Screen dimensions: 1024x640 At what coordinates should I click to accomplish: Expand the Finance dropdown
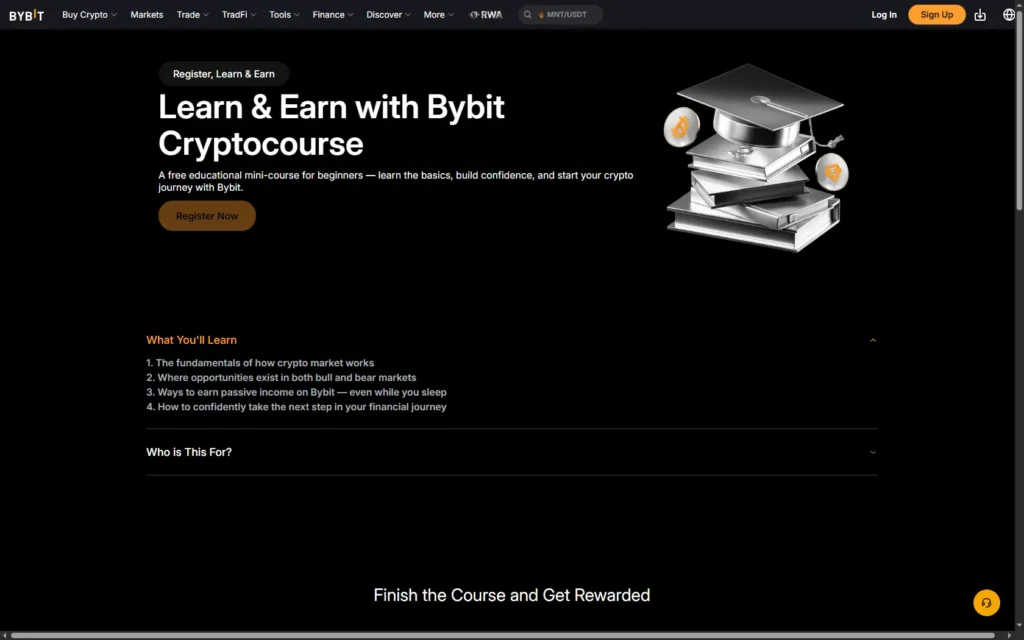(332, 14)
